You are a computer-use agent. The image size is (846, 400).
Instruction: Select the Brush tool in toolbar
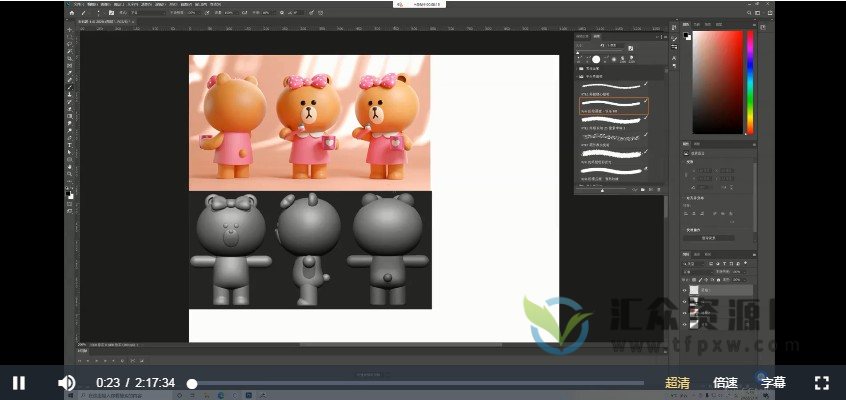pos(70,87)
